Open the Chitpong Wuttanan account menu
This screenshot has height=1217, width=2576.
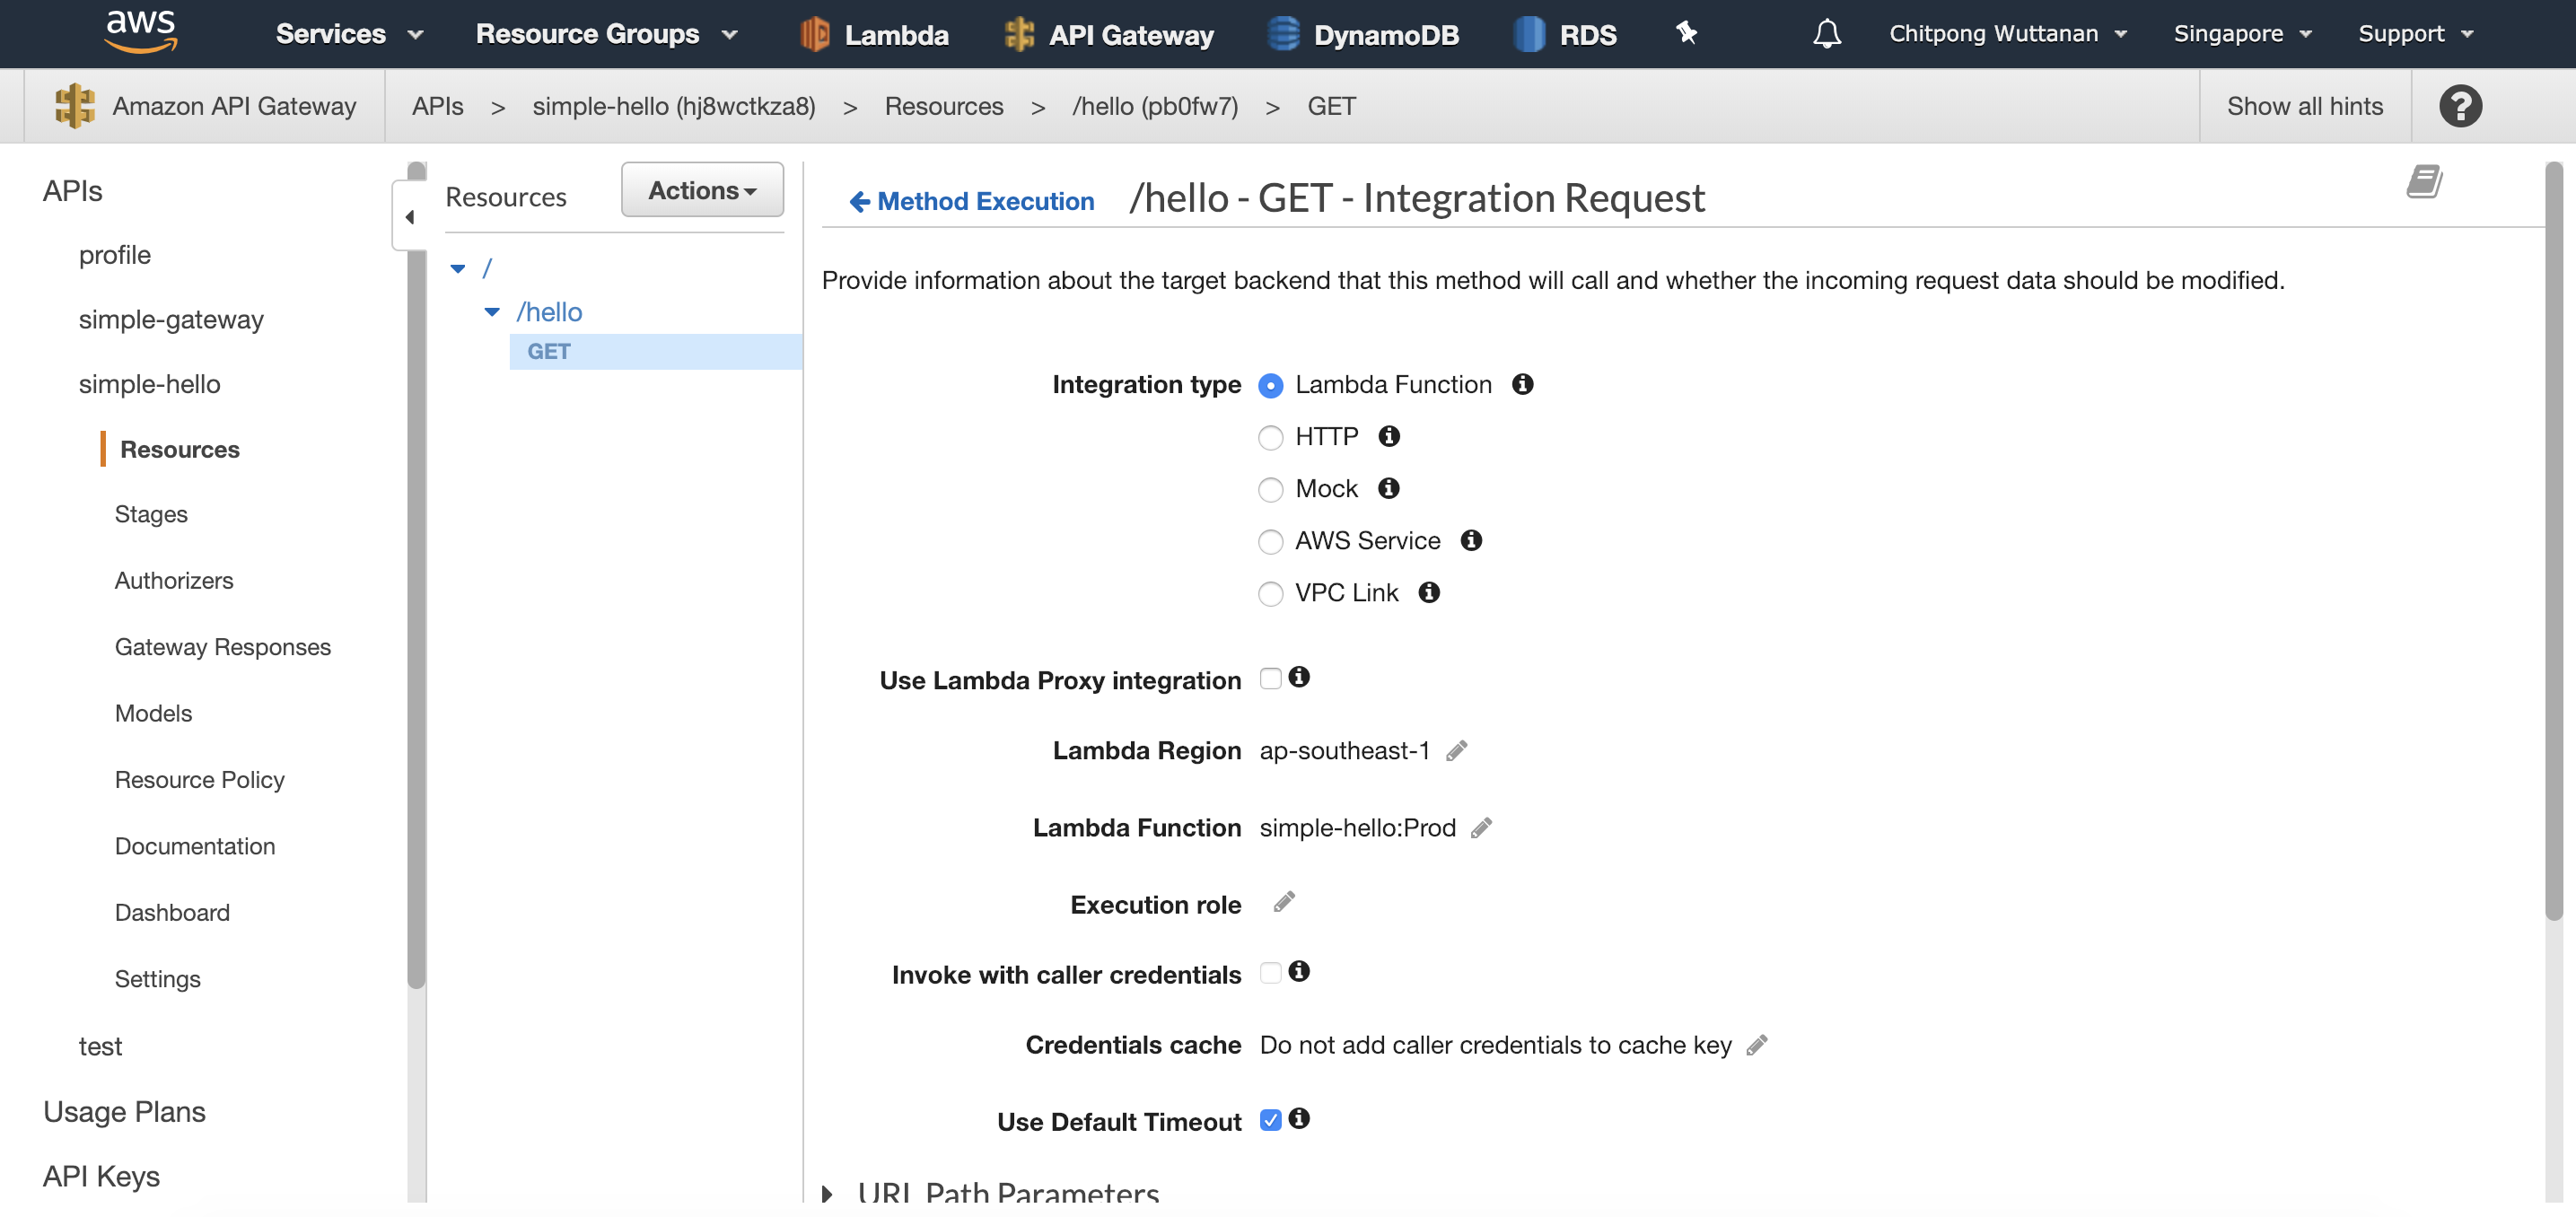(x=2007, y=34)
